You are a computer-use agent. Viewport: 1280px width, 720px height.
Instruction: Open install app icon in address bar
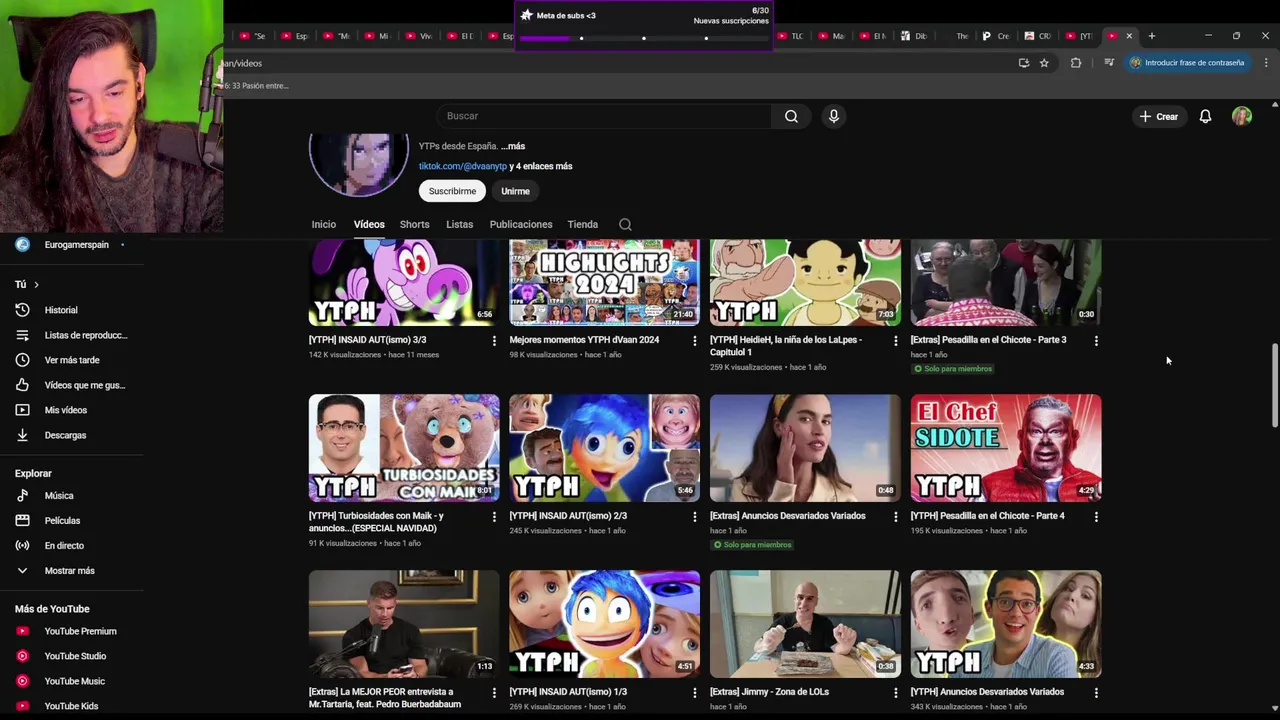(1023, 63)
